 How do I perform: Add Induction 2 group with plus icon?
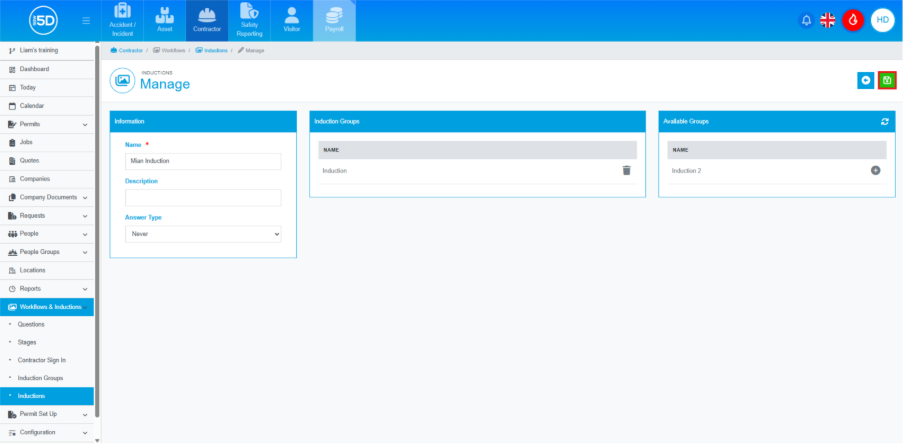[875, 171]
